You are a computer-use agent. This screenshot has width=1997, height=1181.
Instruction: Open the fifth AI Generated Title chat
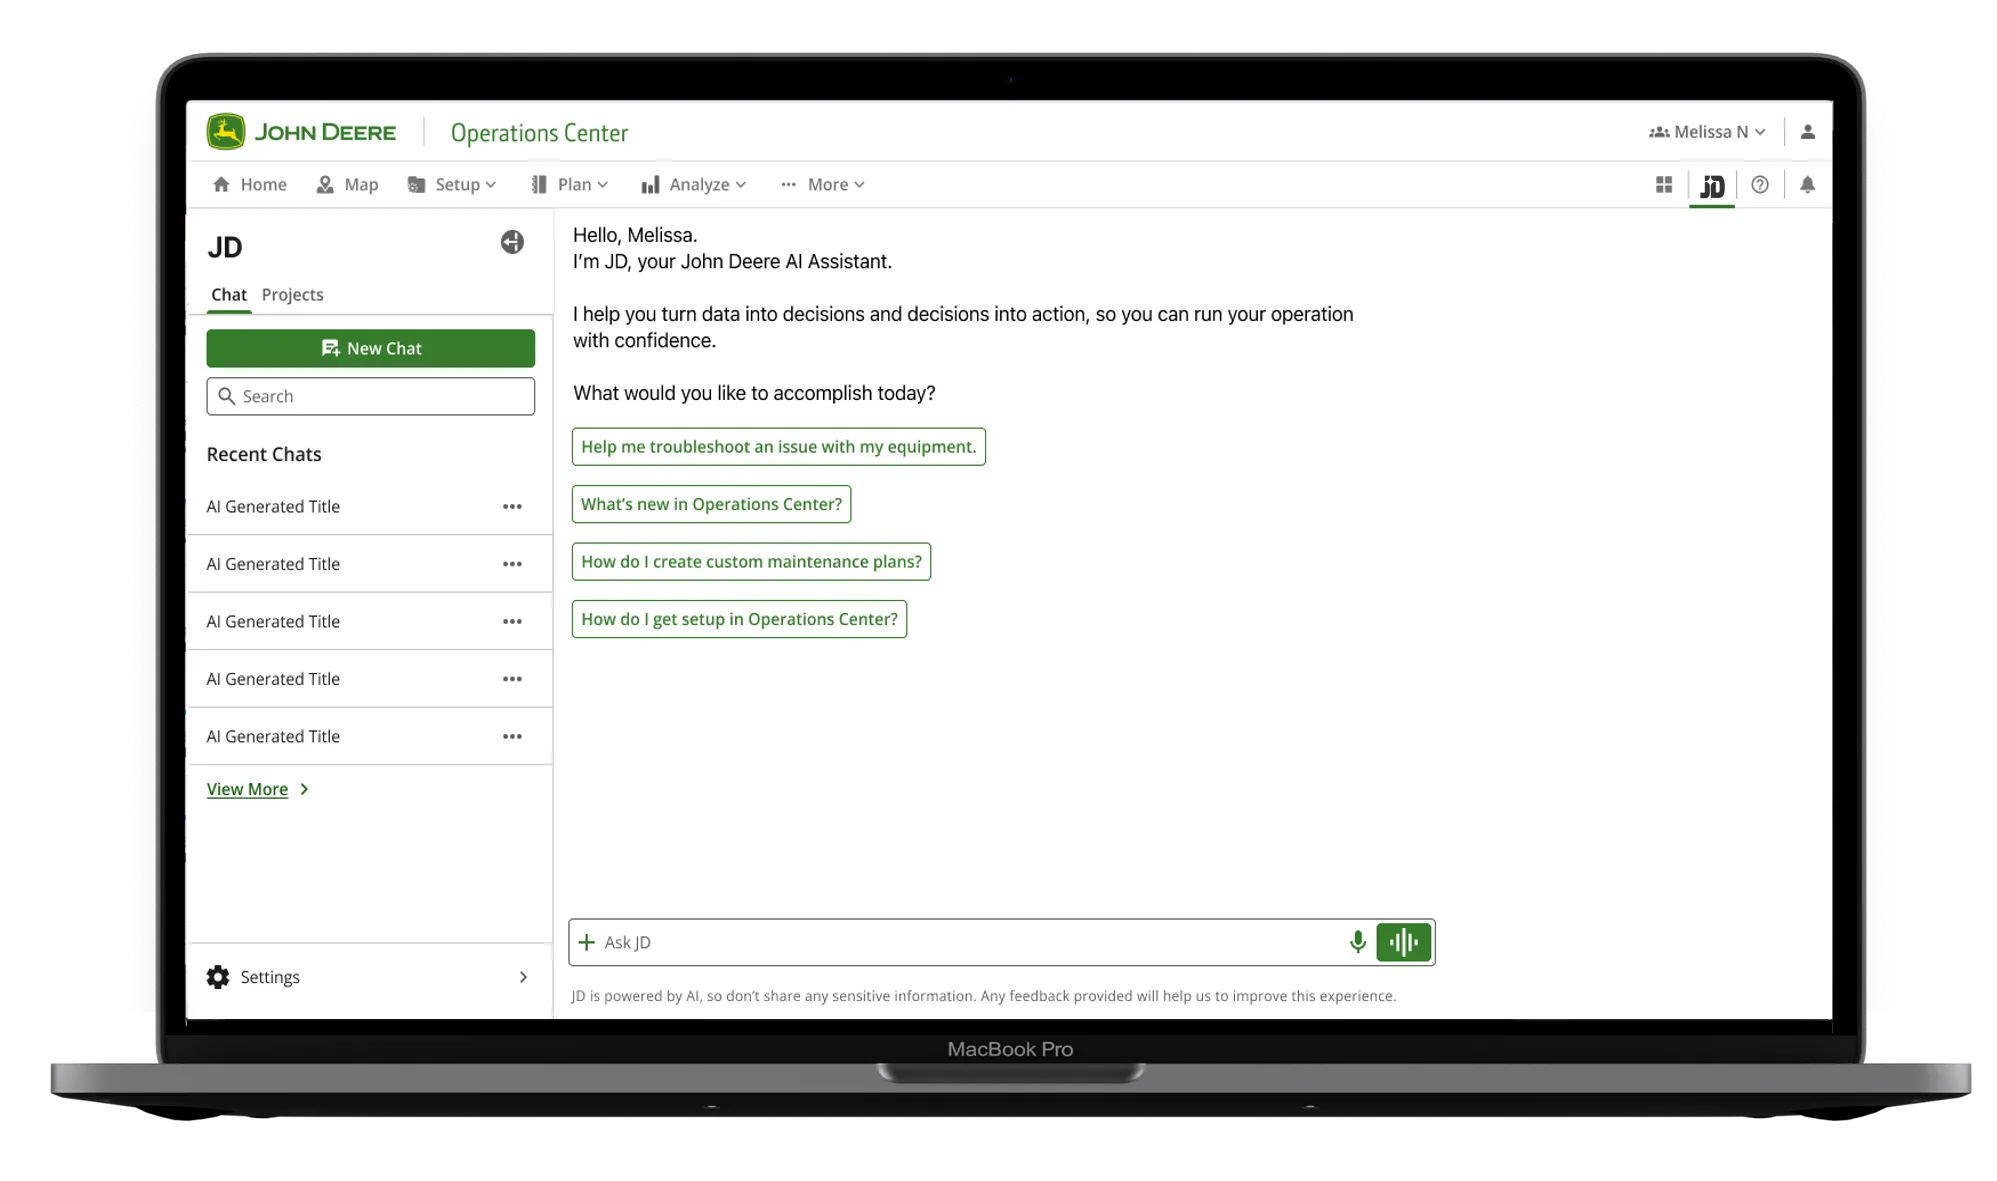point(273,737)
